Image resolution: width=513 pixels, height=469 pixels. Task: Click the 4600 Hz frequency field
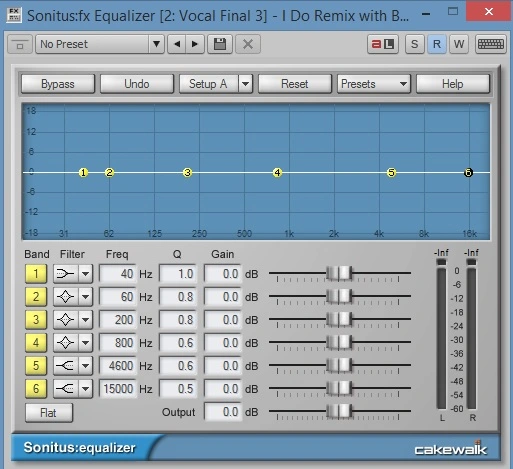(118, 366)
